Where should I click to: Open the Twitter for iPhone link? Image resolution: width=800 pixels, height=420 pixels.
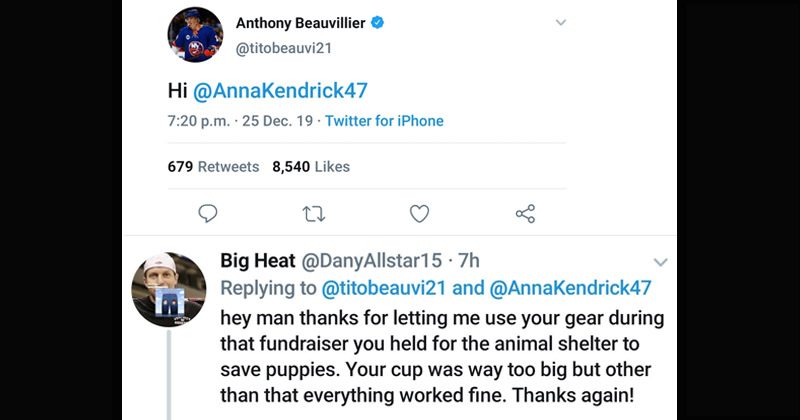click(384, 121)
